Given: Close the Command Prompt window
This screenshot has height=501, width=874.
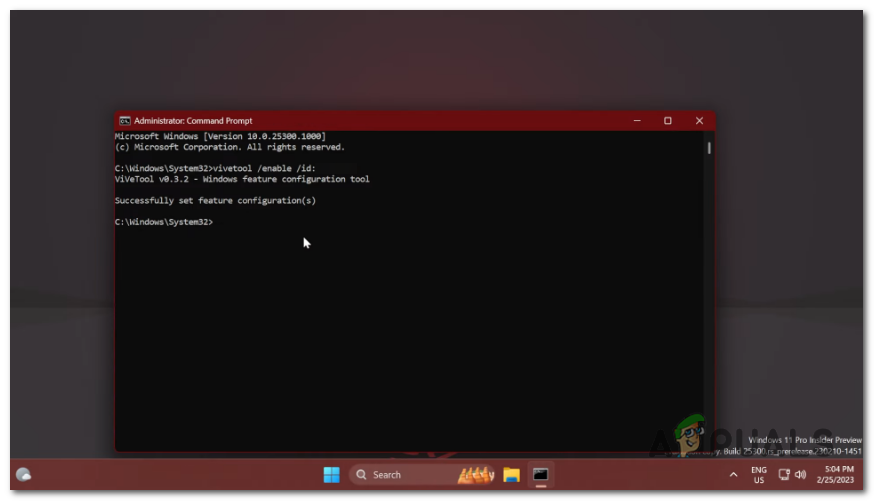Looking at the screenshot, I should click(x=699, y=120).
